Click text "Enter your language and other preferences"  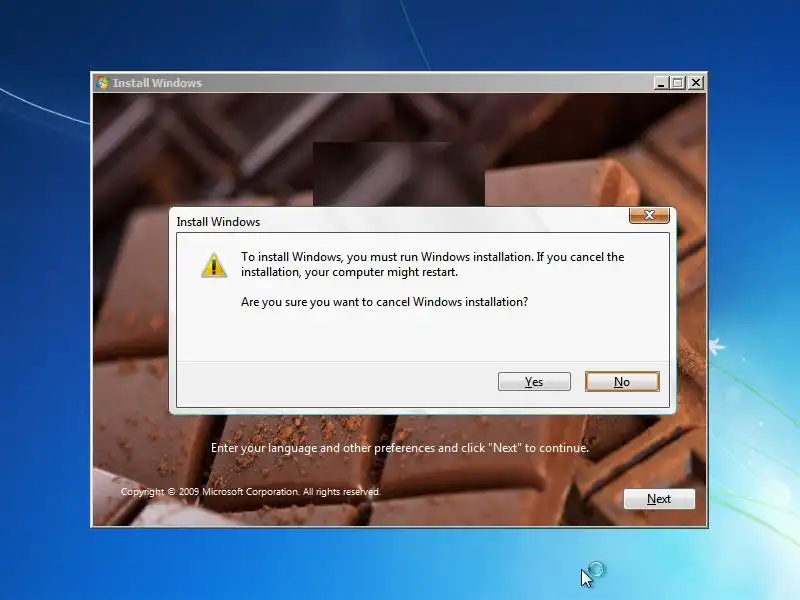[323, 448]
